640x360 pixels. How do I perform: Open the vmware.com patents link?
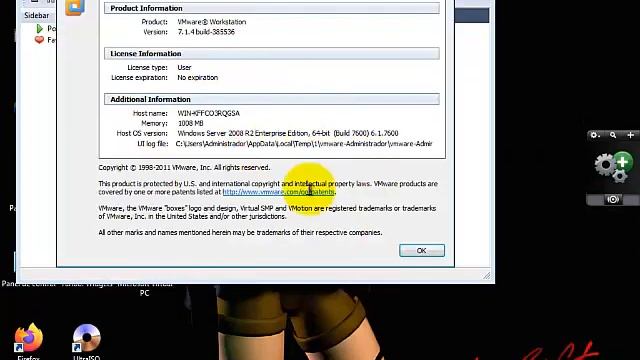click(278, 192)
